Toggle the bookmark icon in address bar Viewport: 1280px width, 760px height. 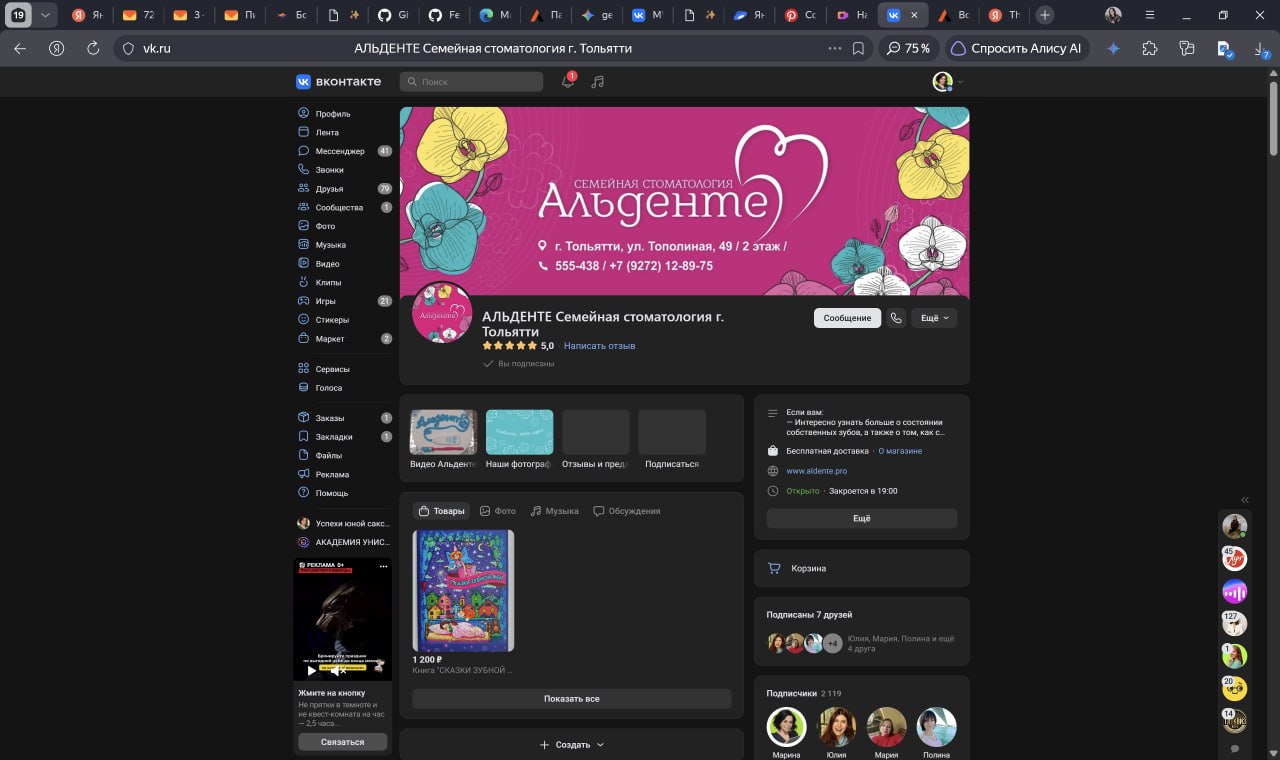pos(858,48)
